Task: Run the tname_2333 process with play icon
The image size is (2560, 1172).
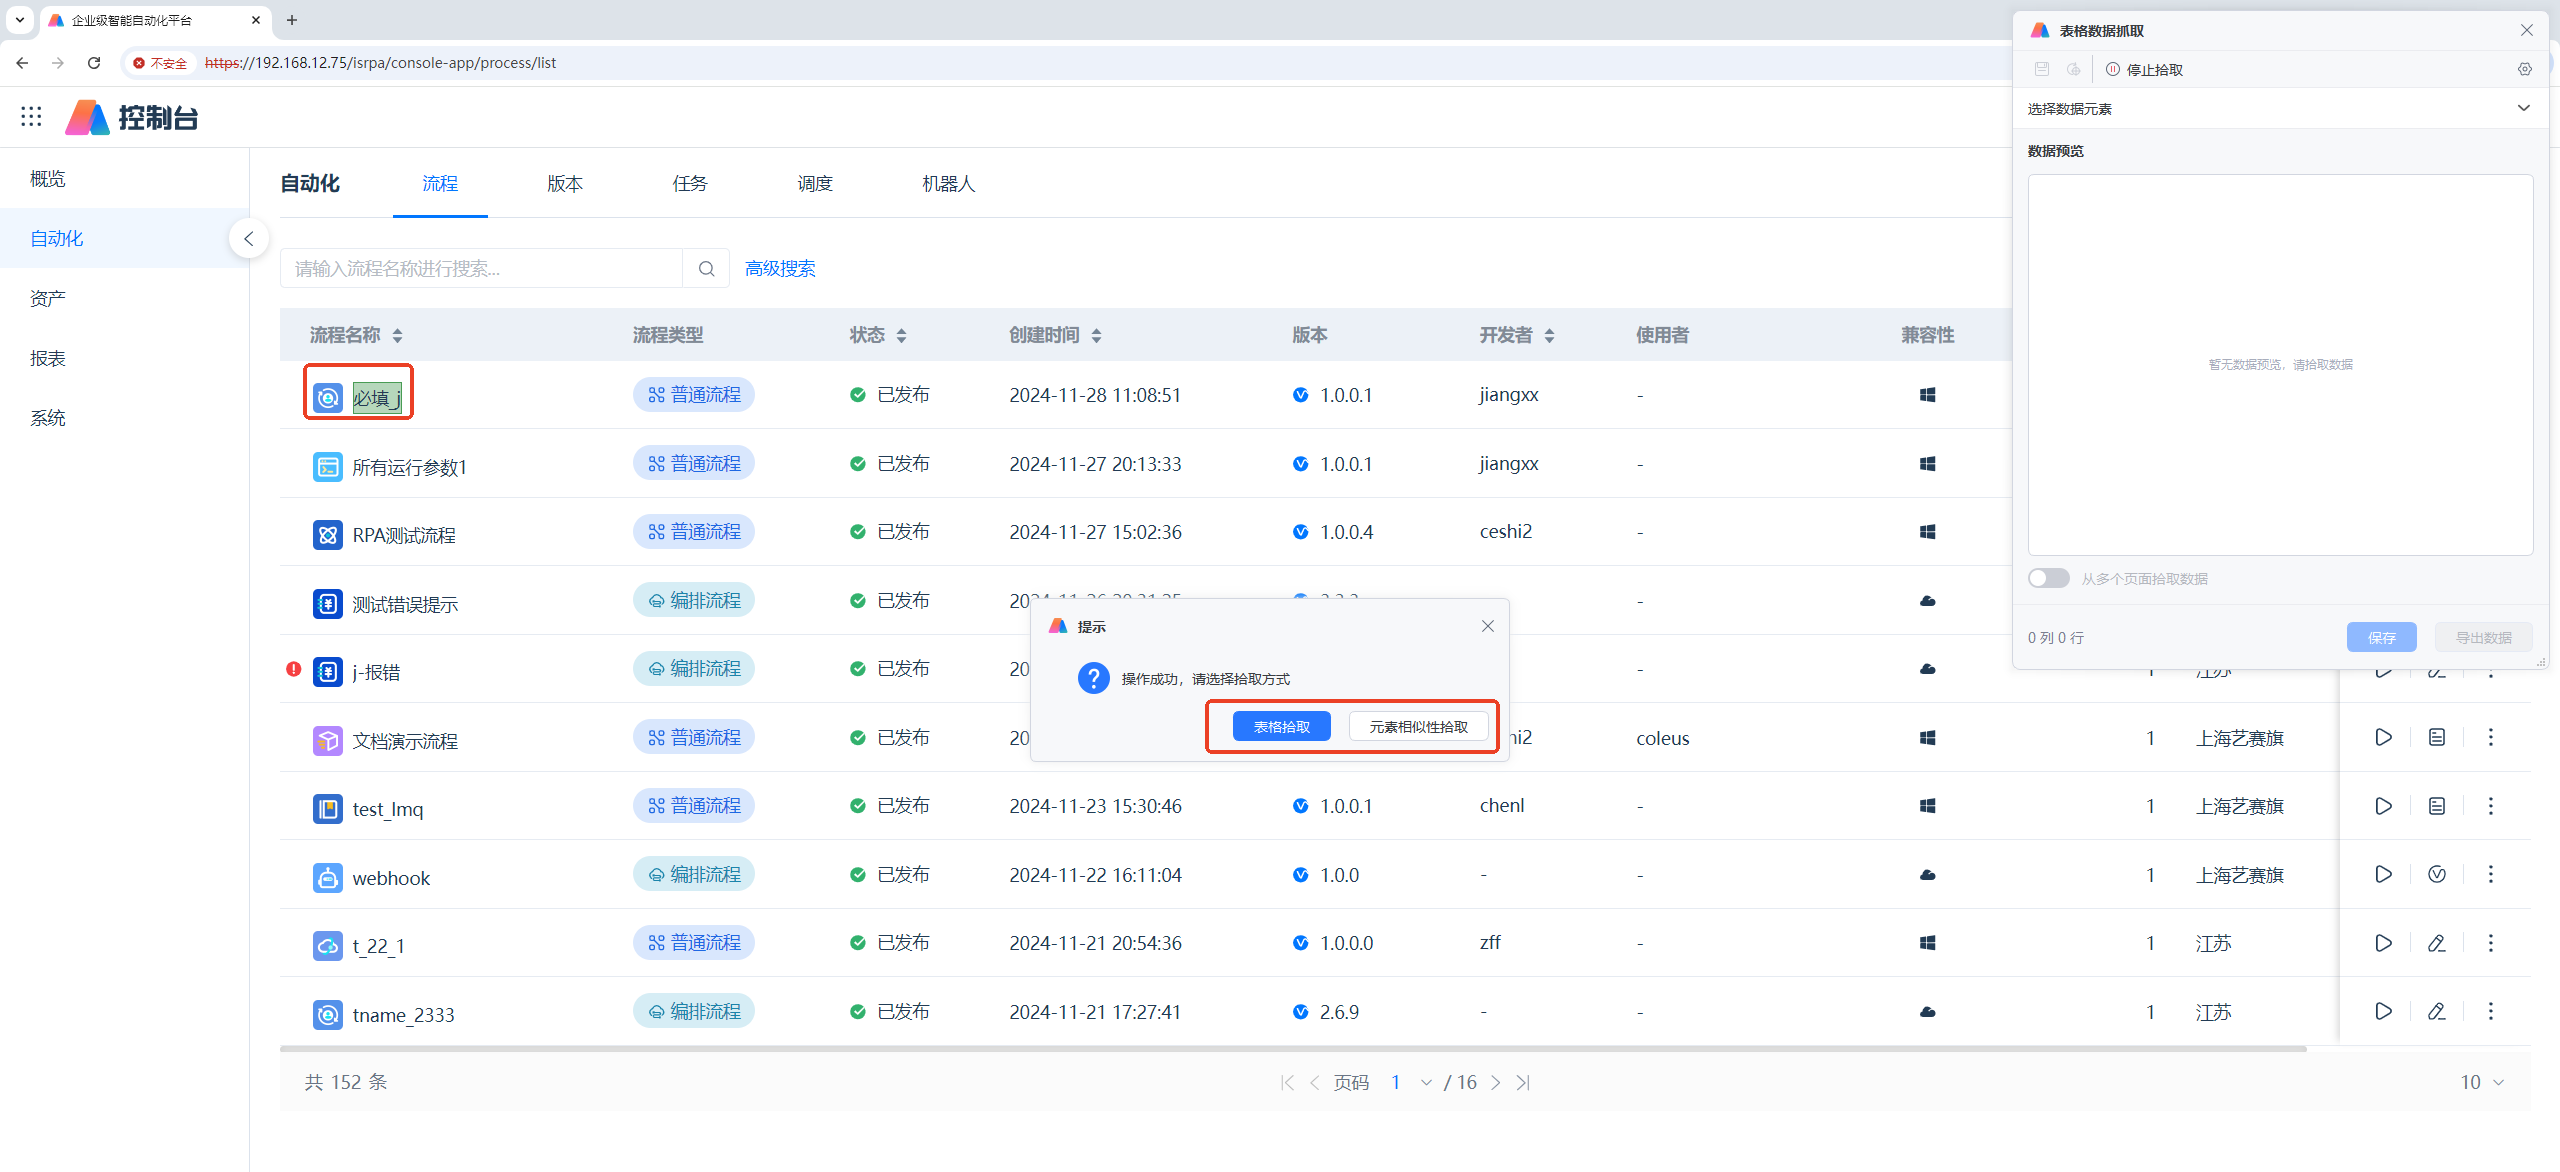Action: pos(2384,1011)
